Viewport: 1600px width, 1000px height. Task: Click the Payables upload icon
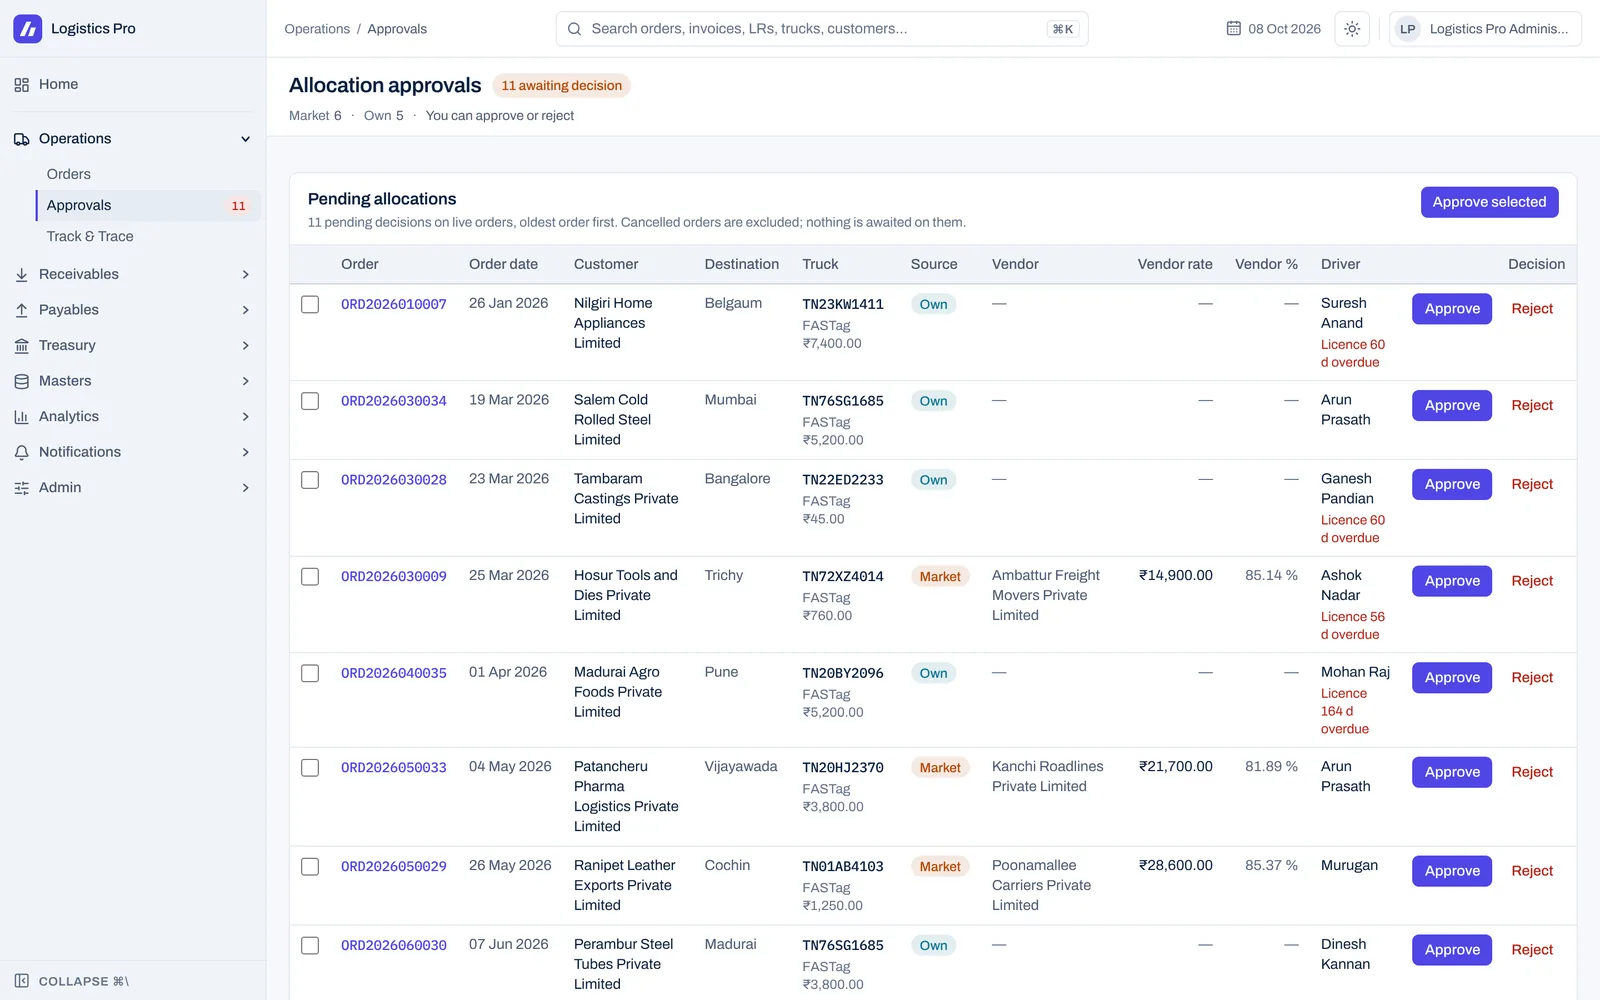[x=21, y=310]
